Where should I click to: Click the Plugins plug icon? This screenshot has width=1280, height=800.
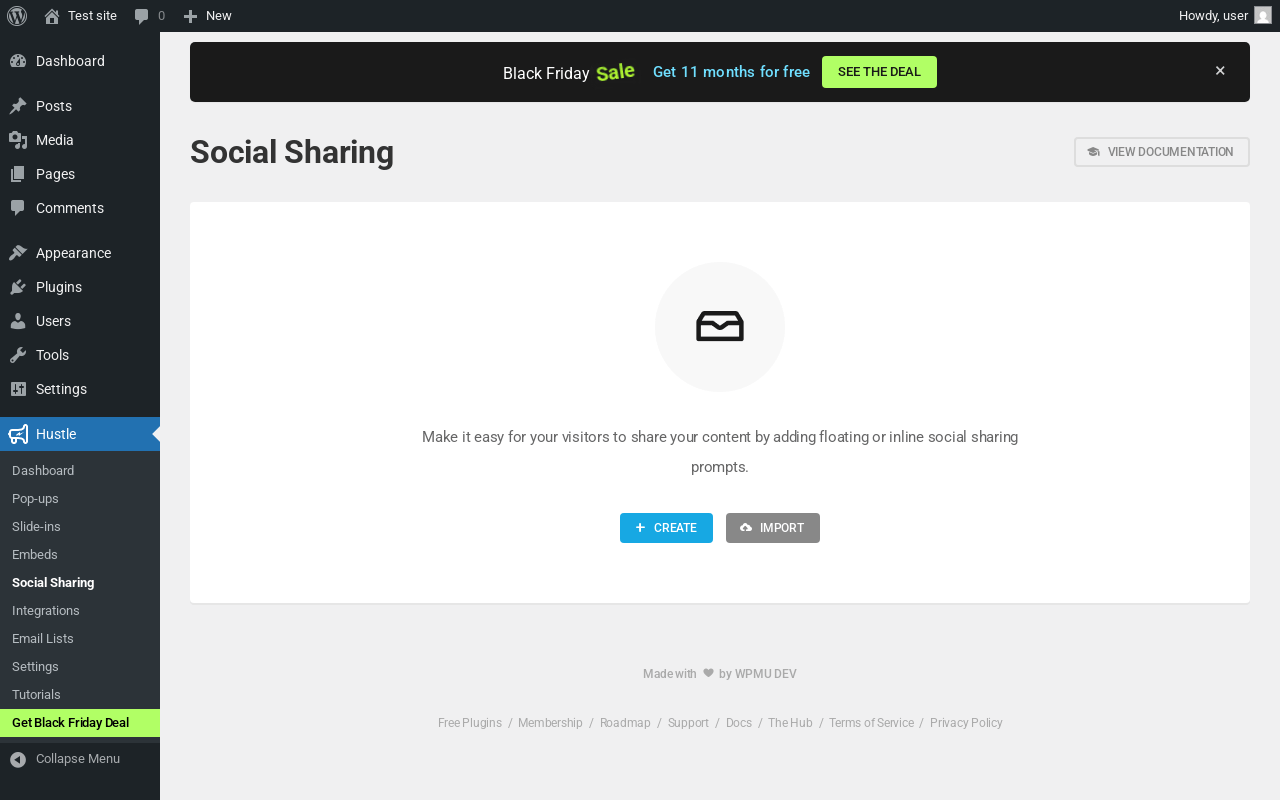coord(18,287)
